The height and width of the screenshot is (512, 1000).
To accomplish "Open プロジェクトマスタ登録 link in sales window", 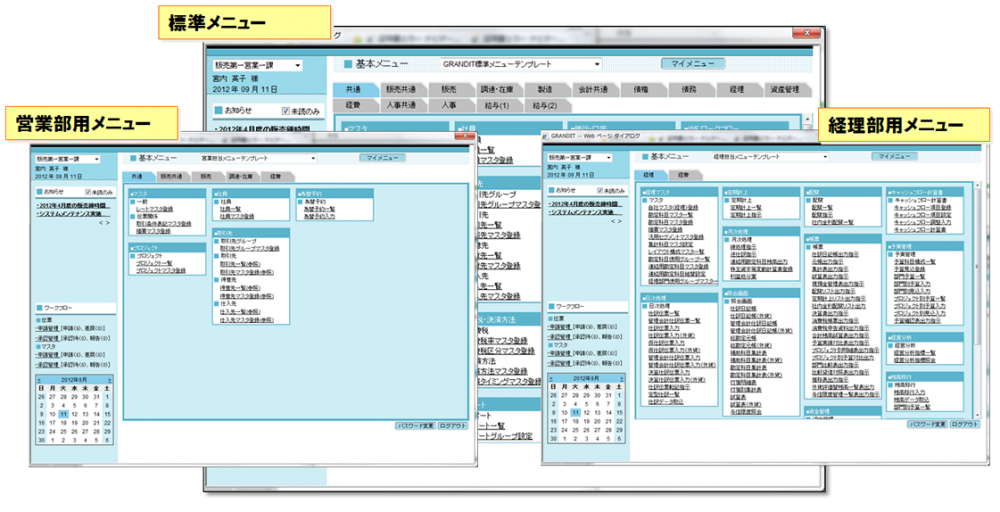I will point(161,271).
